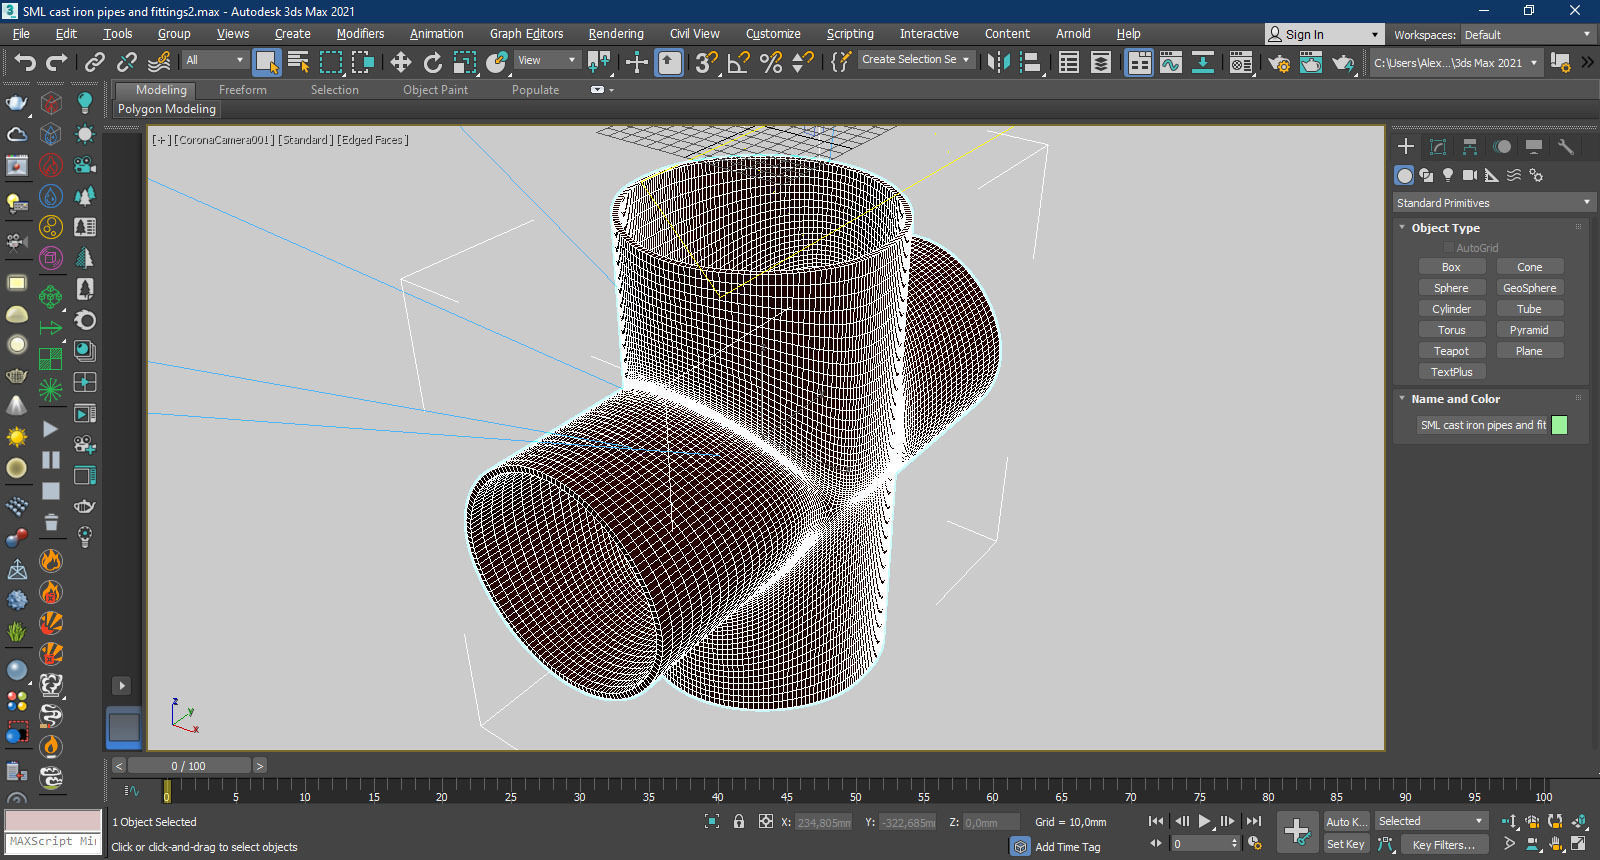Image resolution: width=1600 pixels, height=860 pixels.
Task: Choose the Select and Move tool
Action: tap(401, 63)
